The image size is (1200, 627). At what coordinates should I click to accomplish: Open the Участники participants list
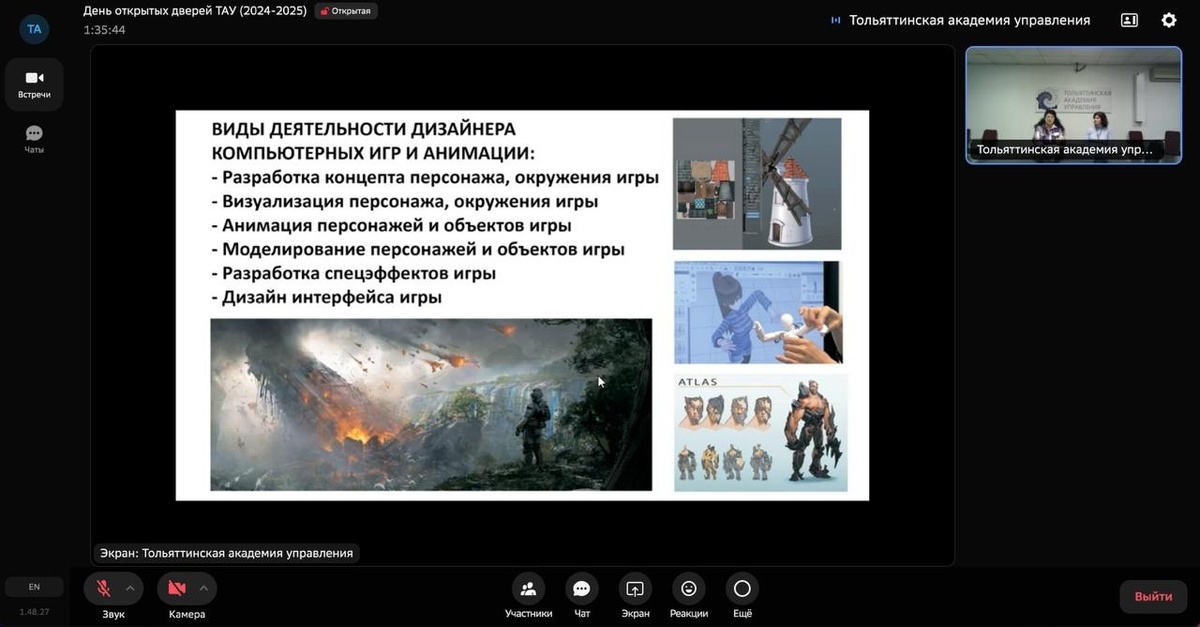pos(528,595)
